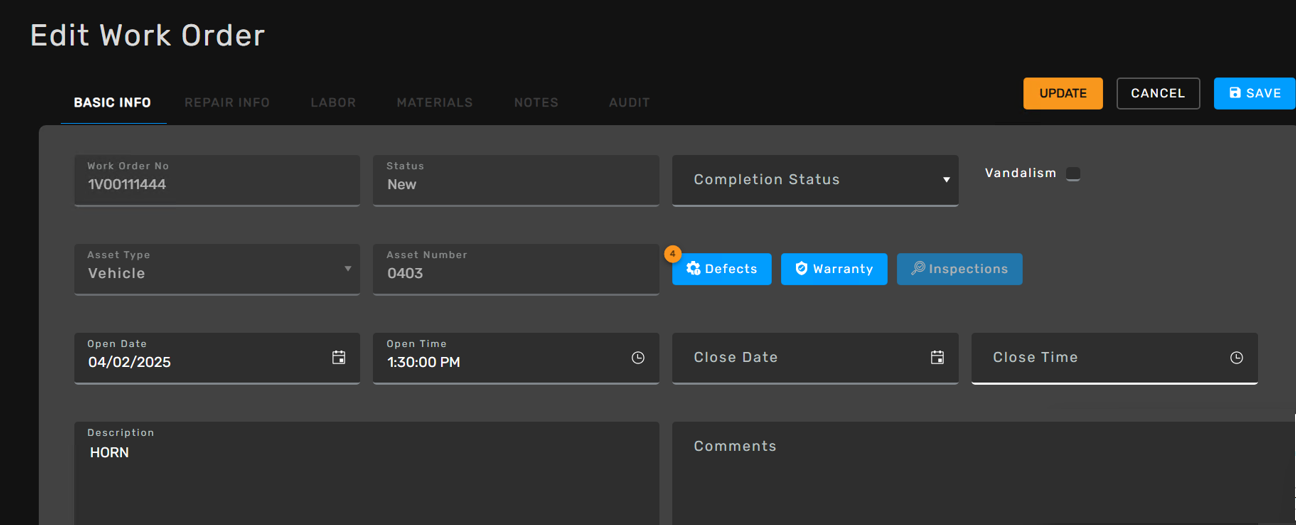Click the Close Time clock icon
The width and height of the screenshot is (1296, 525).
point(1237,358)
